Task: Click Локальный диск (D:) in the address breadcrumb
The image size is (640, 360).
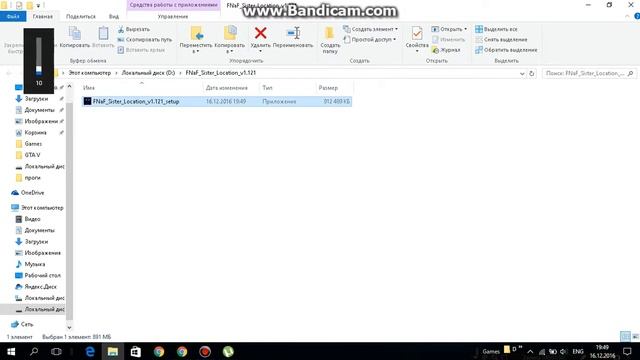Action: click(x=148, y=73)
